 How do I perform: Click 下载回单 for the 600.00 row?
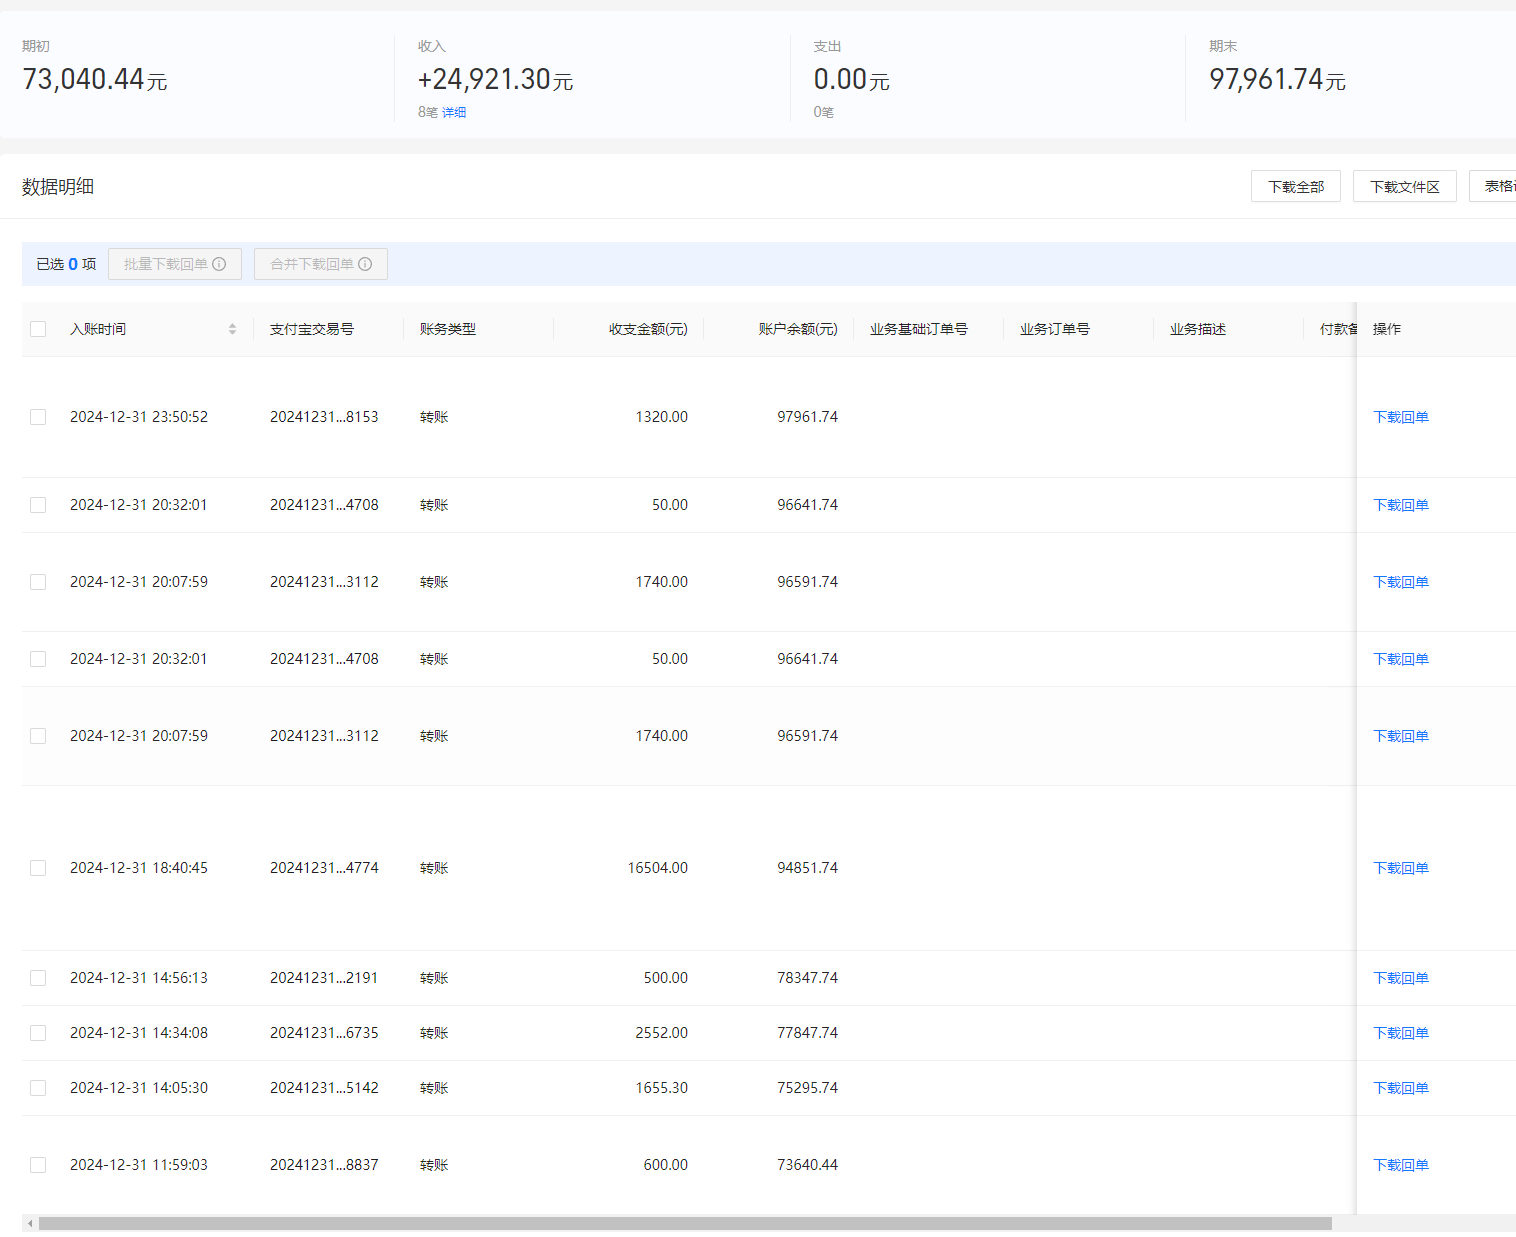[x=1401, y=1165]
